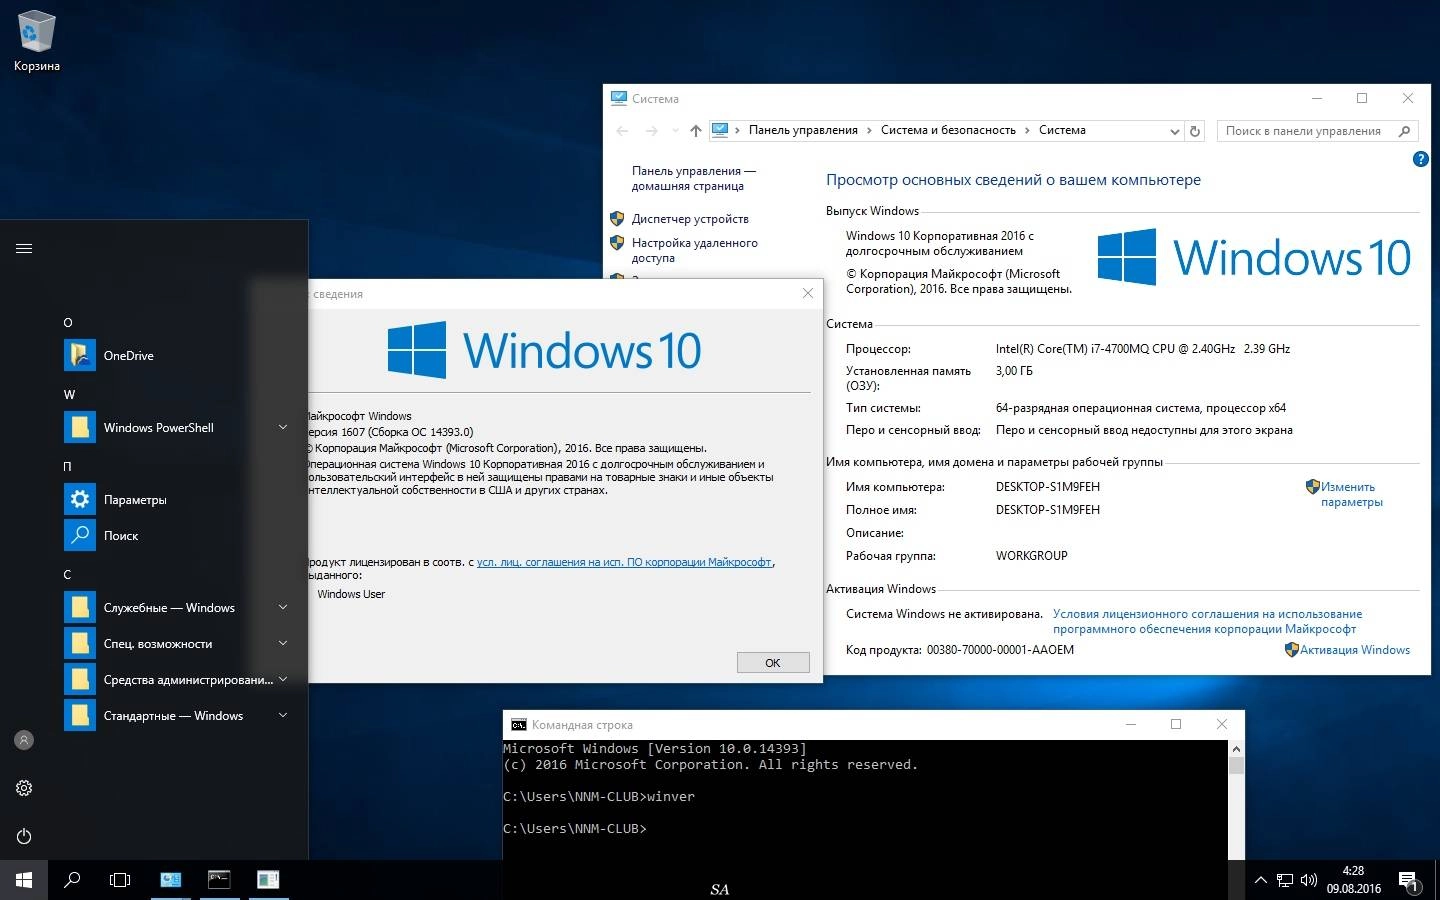
Task: Click the network tray icon
Action: [x=1285, y=881]
